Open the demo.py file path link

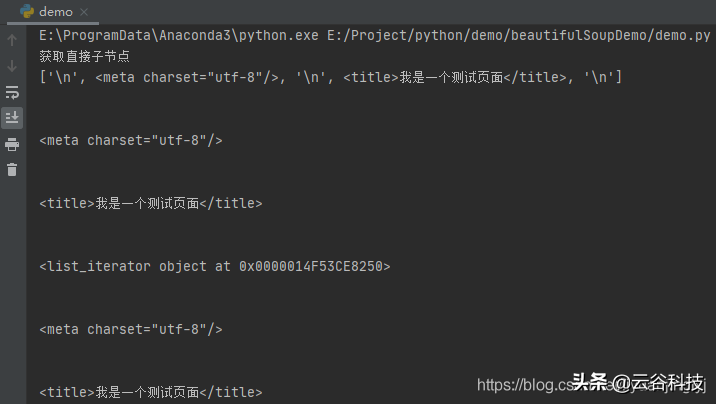click(x=519, y=35)
